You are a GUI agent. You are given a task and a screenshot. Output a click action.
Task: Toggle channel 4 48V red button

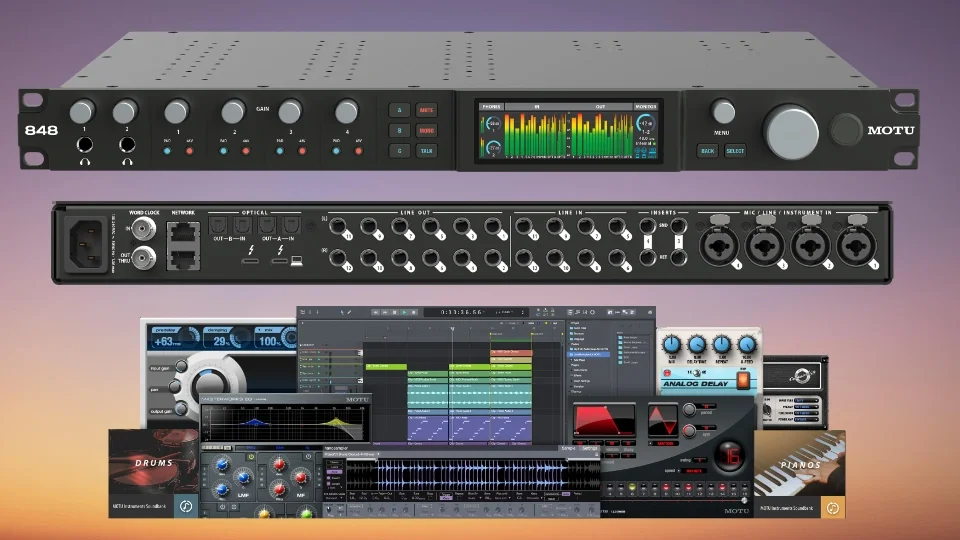coord(359,151)
